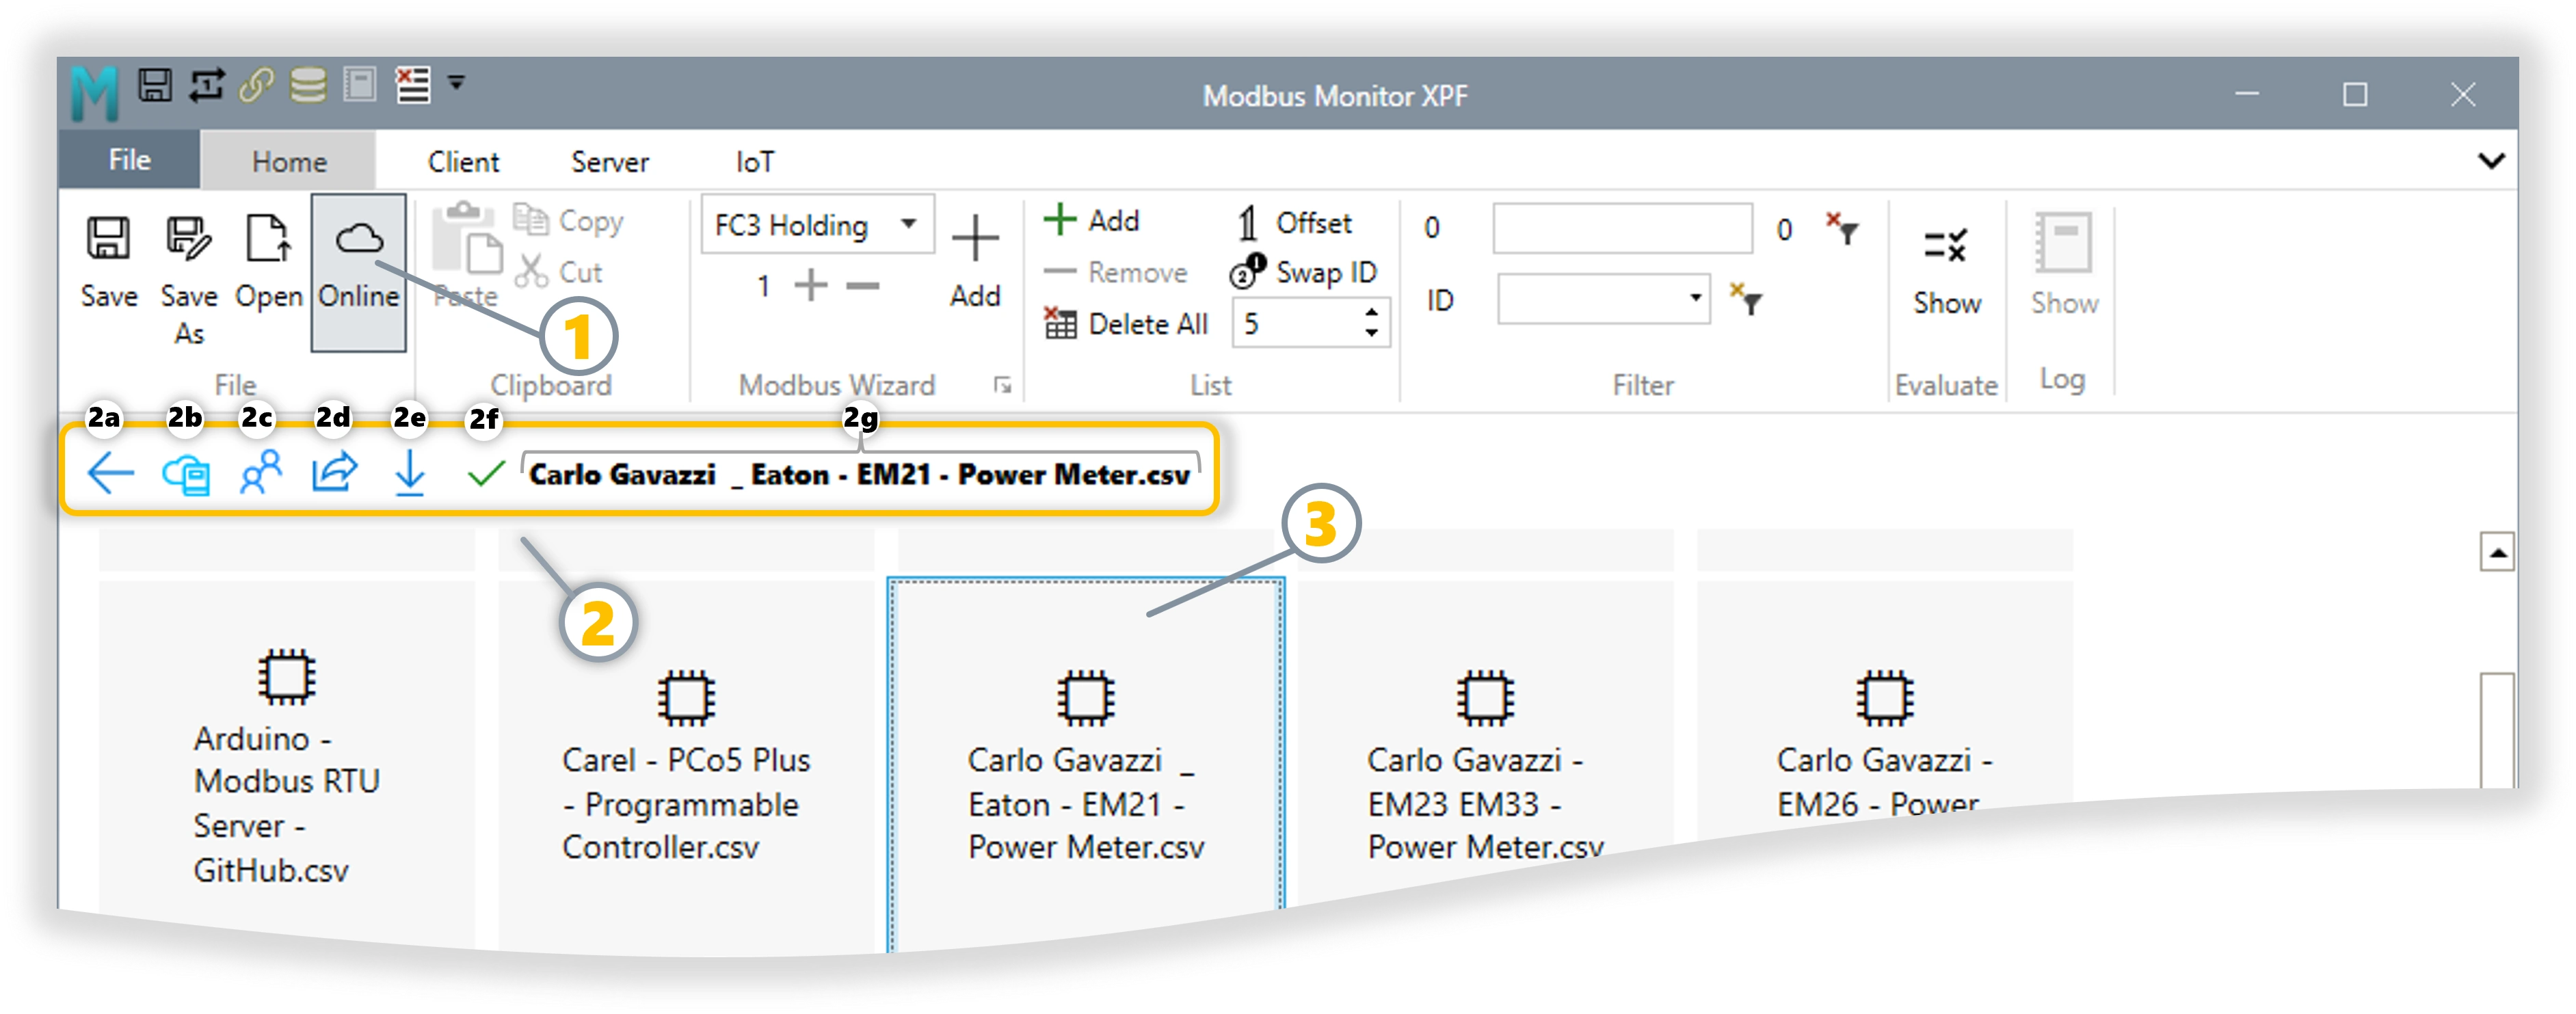The height and width of the screenshot is (1014, 2576).
Task: Click the green checkmark icon in online toolbar
Action: point(486,473)
